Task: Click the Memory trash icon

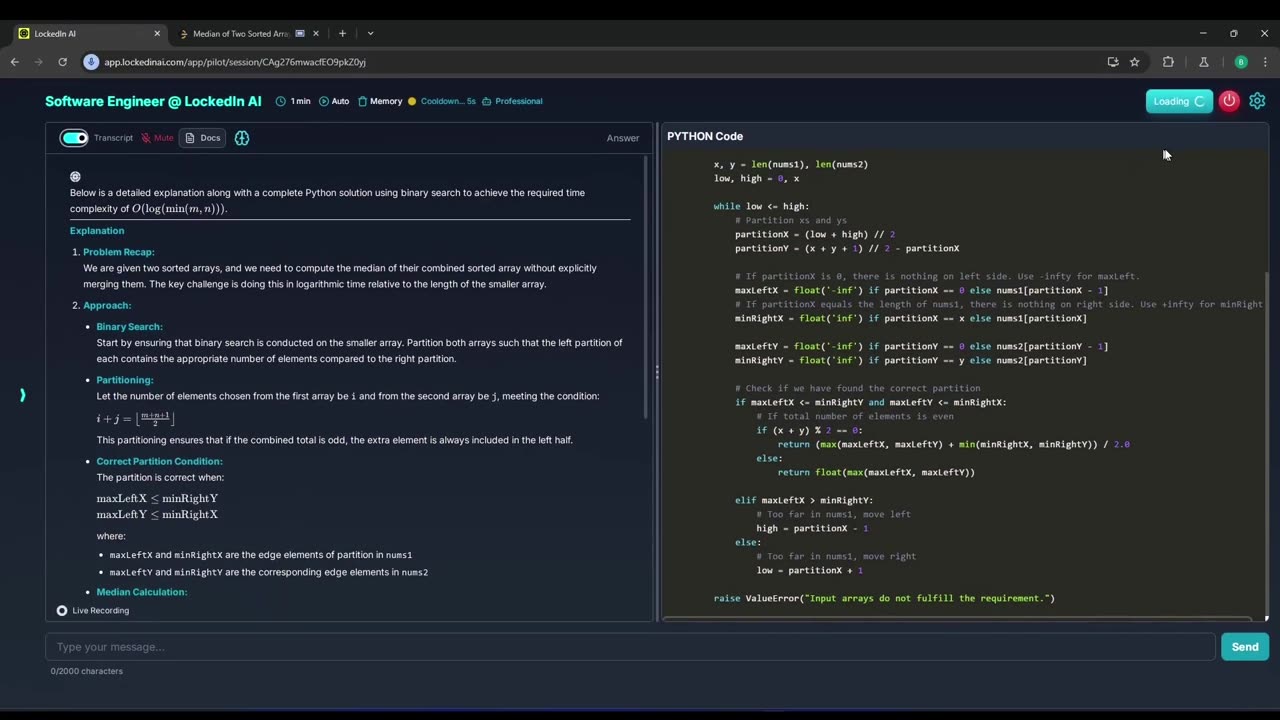Action: click(x=363, y=101)
